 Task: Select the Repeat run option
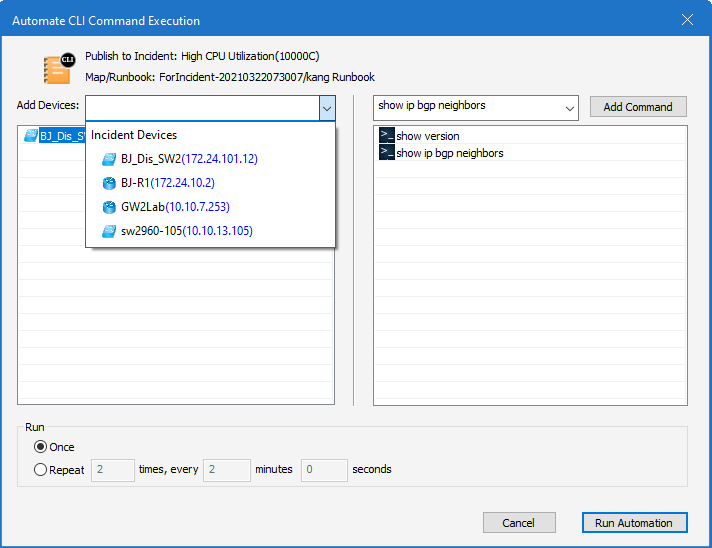tap(41, 469)
